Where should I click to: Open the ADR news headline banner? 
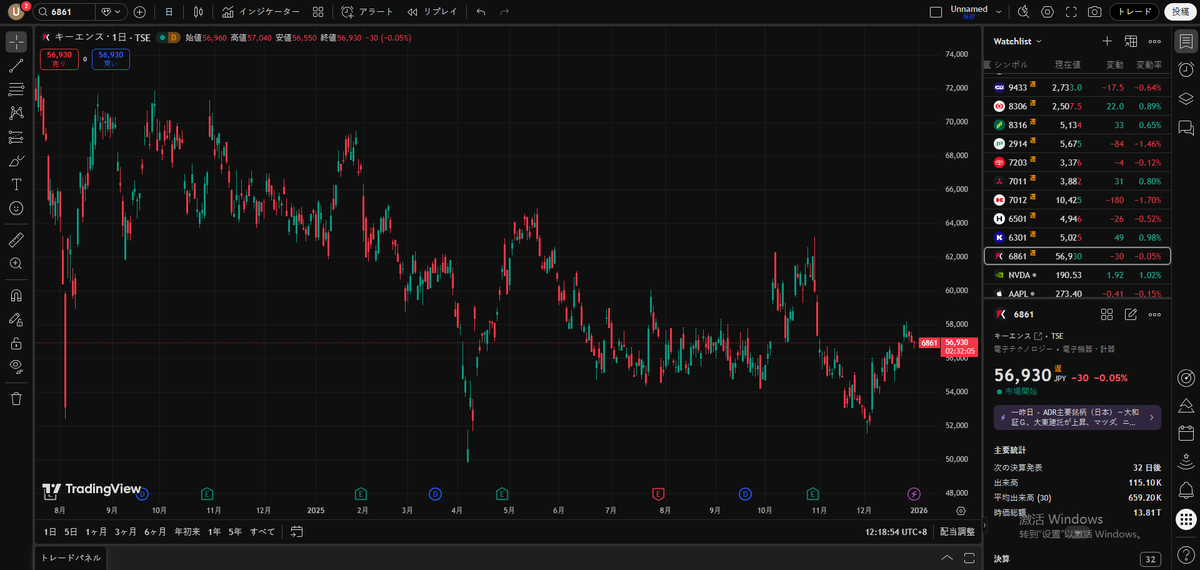1077,417
